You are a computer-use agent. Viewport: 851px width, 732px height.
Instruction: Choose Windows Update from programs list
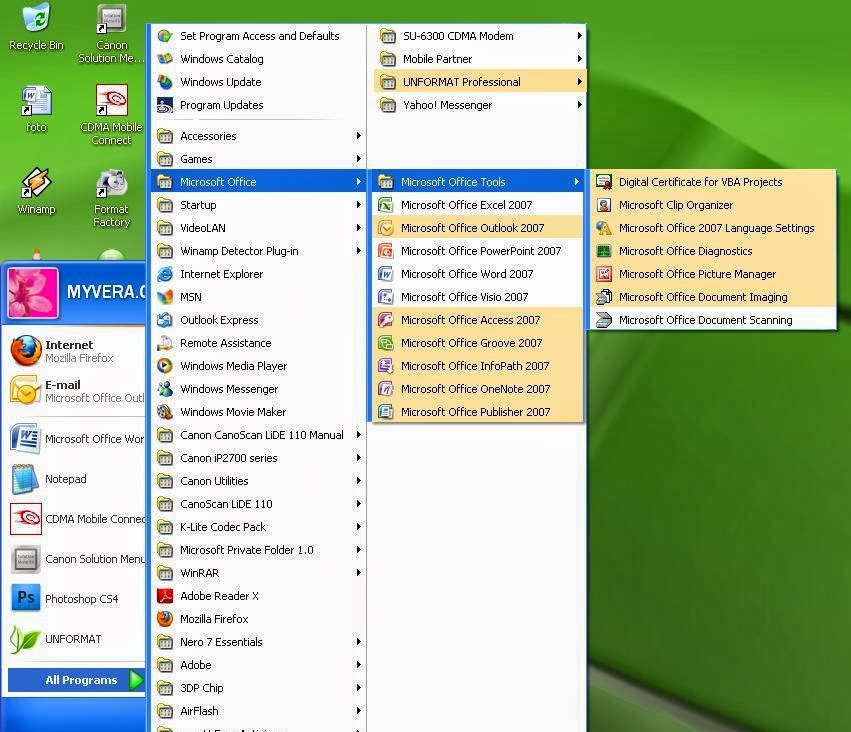tap(259, 82)
